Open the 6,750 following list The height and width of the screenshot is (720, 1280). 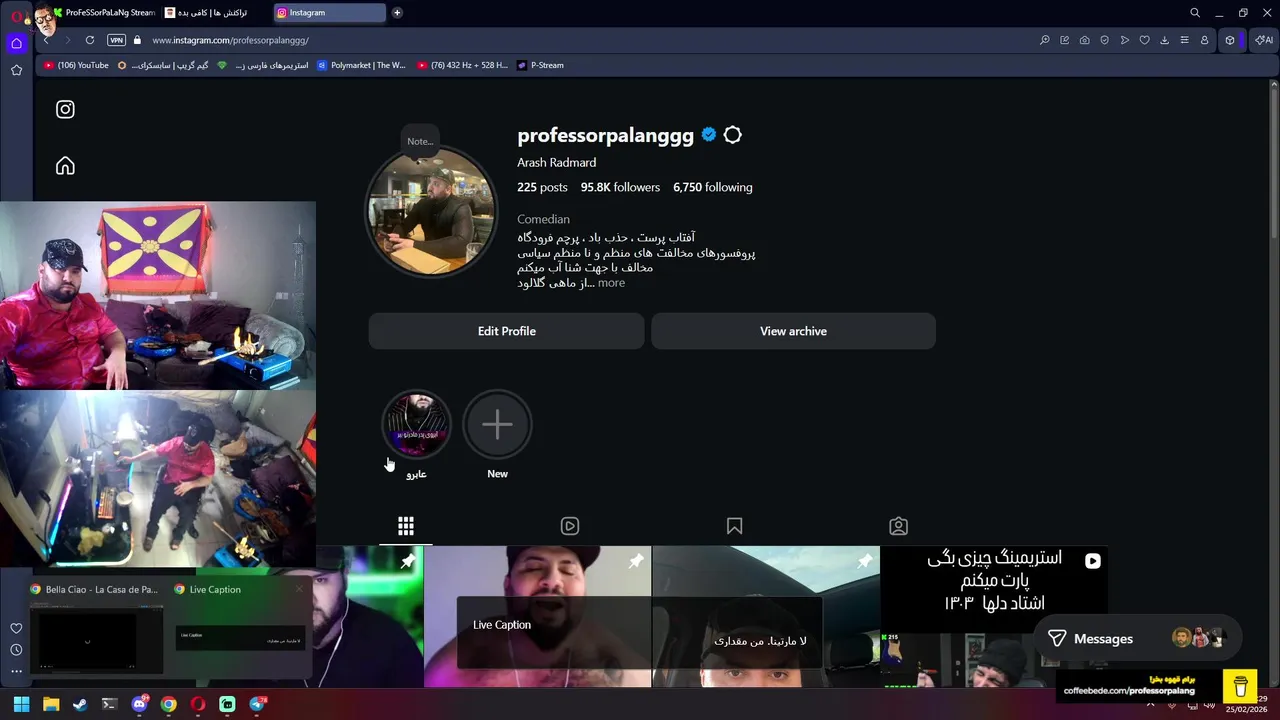coord(712,187)
